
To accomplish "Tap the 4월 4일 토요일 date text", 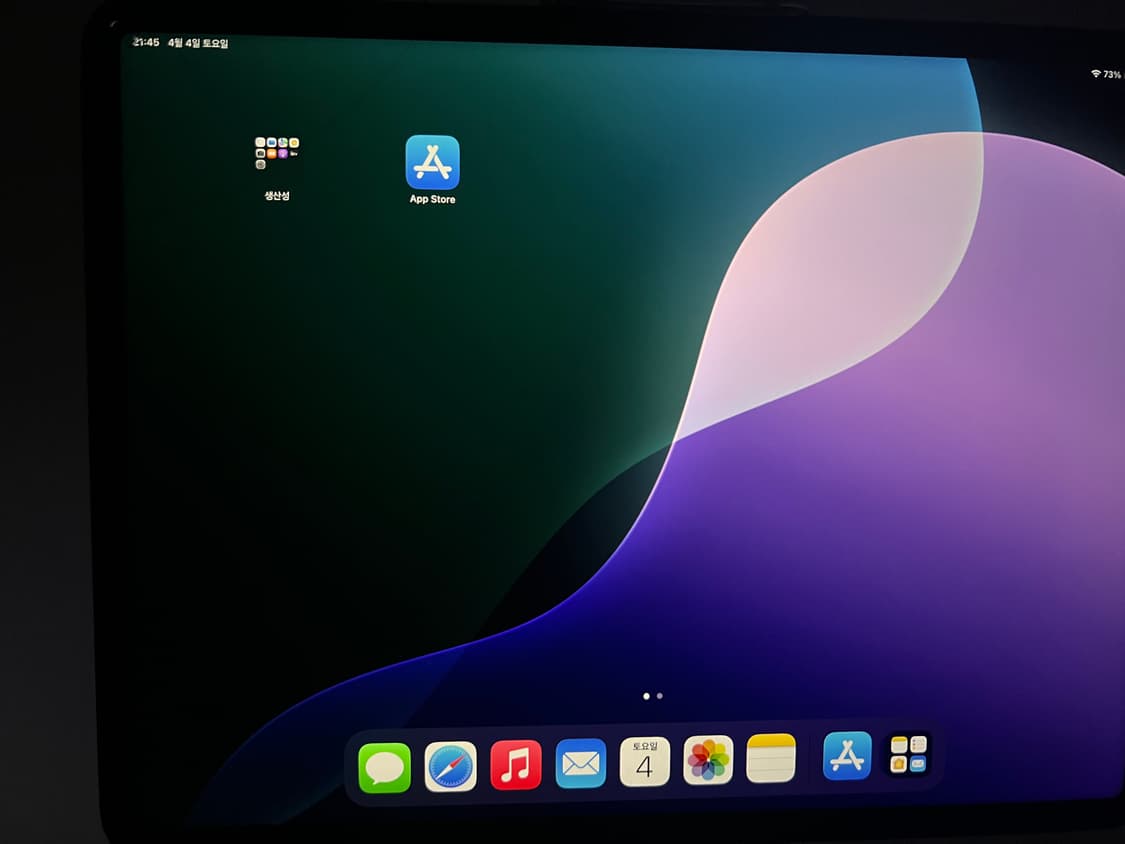I will pos(198,44).
